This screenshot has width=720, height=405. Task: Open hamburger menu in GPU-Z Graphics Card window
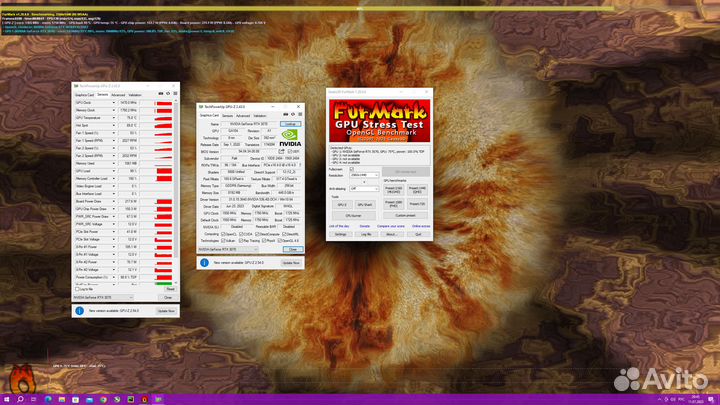300,114
